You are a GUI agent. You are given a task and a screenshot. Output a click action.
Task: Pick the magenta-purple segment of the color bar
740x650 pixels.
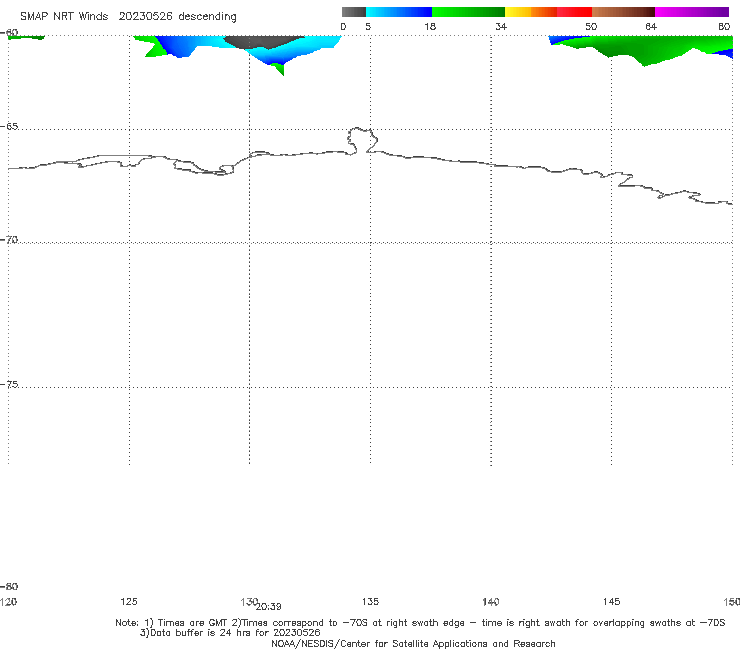click(692, 12)
